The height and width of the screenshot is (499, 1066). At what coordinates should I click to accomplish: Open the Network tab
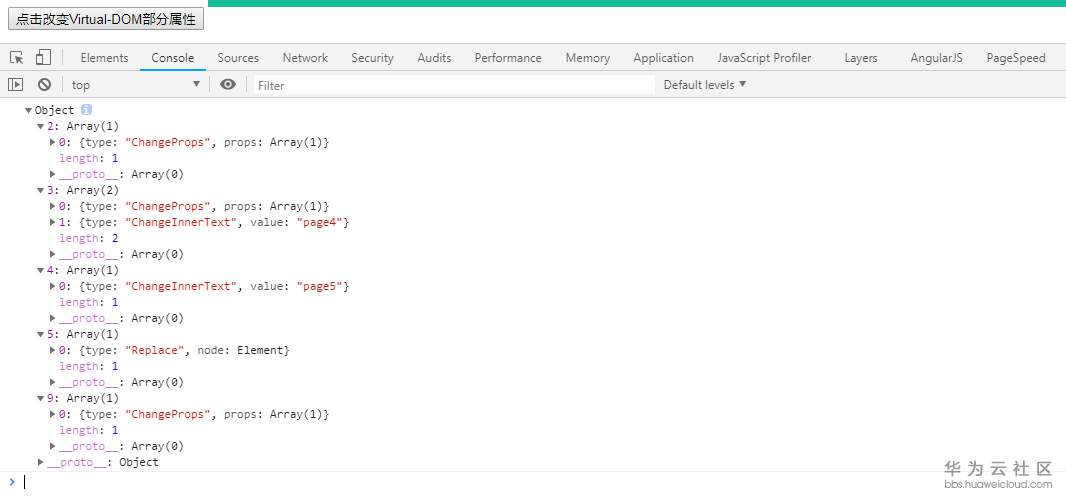coord(305,58)
